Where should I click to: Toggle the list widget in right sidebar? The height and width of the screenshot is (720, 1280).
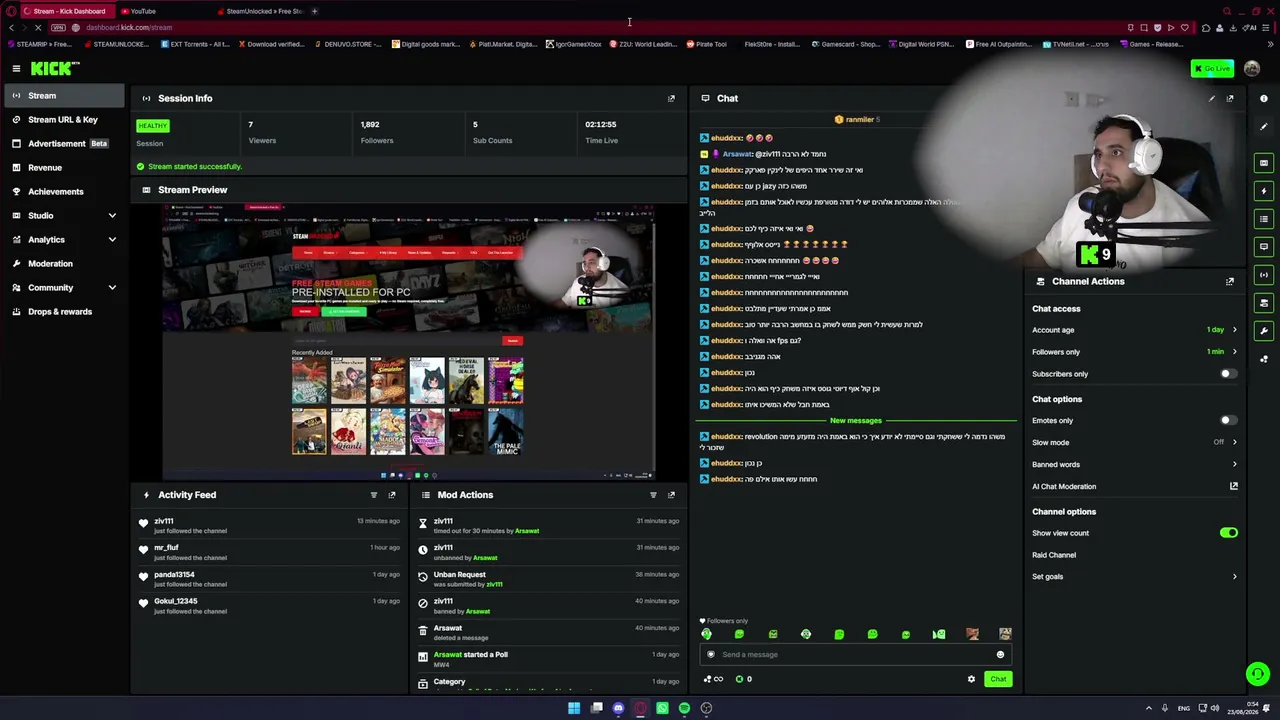(x=1264, y=218)
